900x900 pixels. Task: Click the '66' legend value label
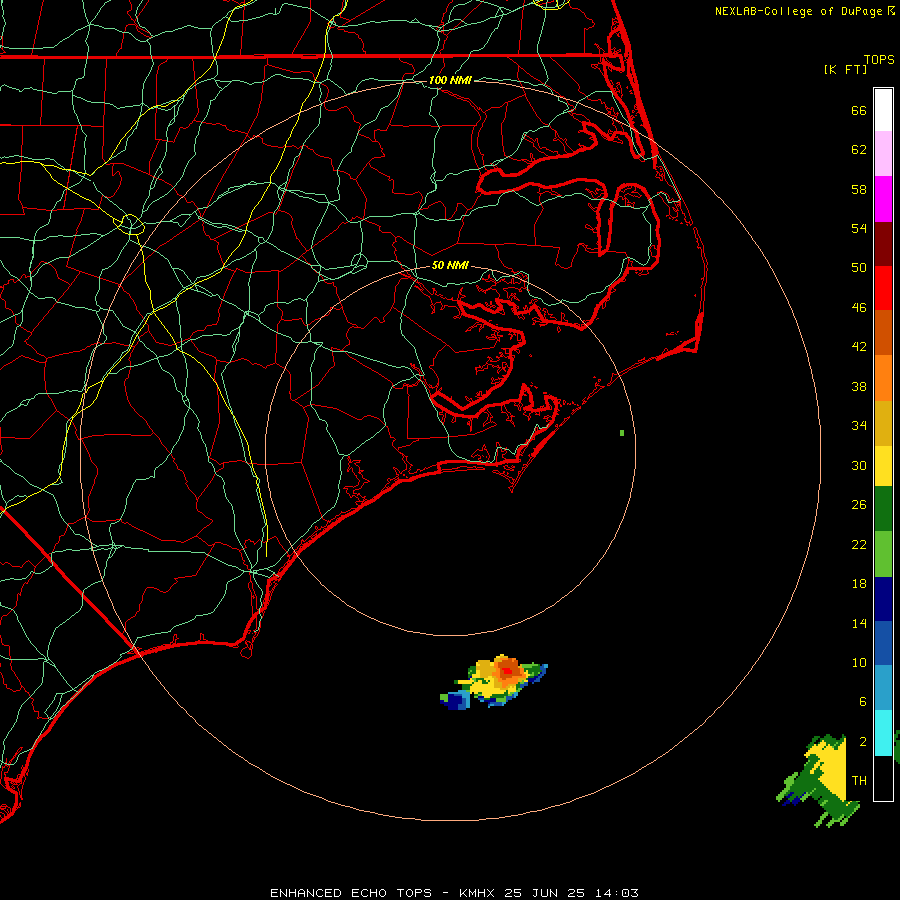pos(859,110)
